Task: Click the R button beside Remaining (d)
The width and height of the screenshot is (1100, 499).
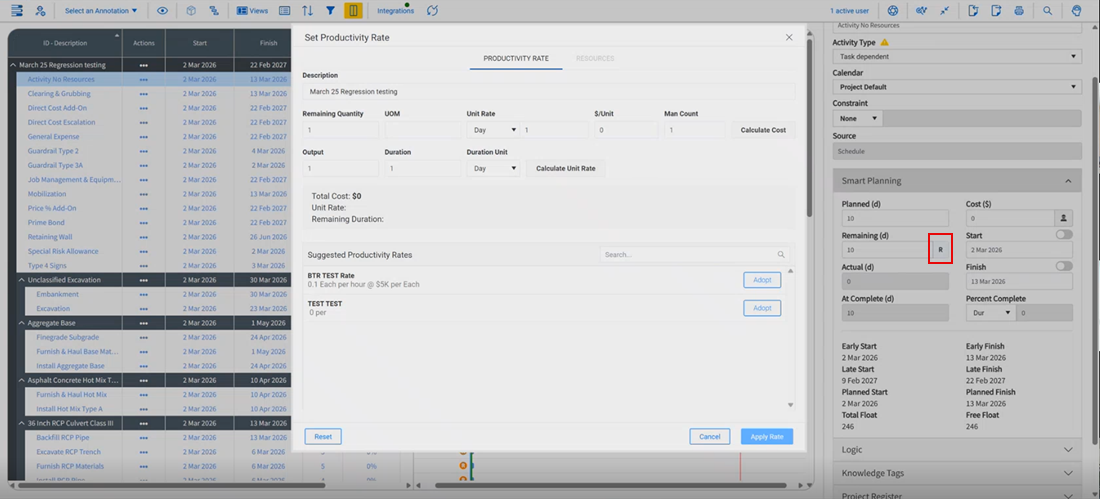Action: pos(940,250)
